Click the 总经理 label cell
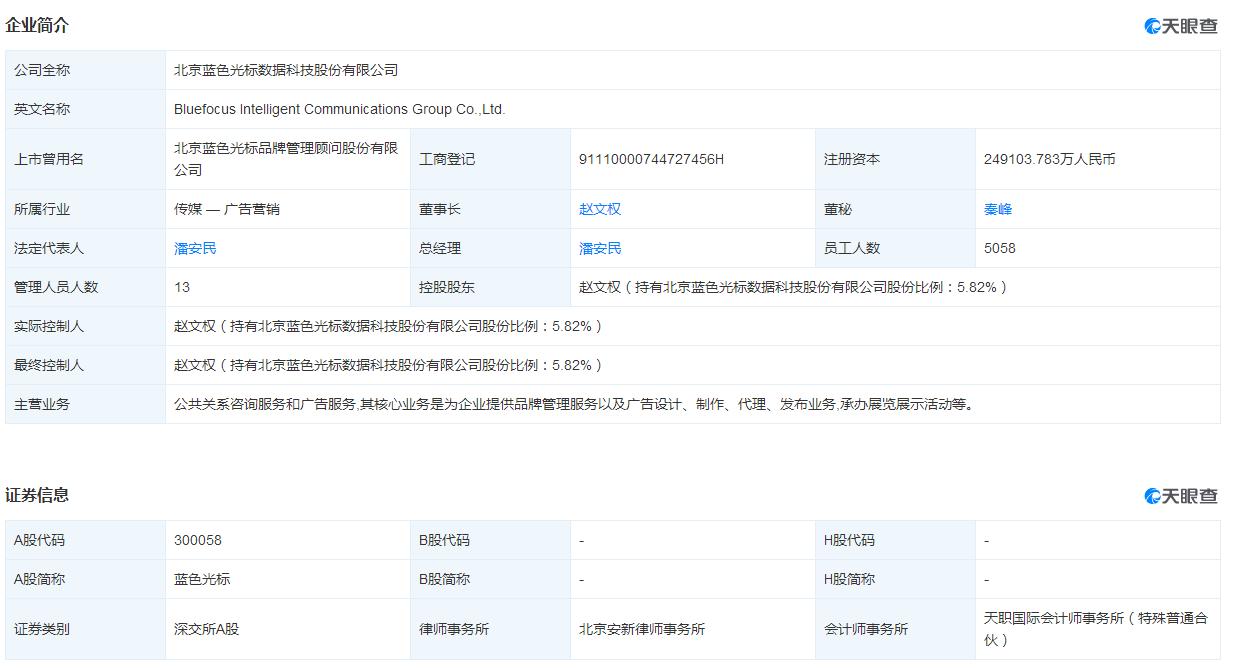The image size is (1237, 668). (x=491, y=248)
